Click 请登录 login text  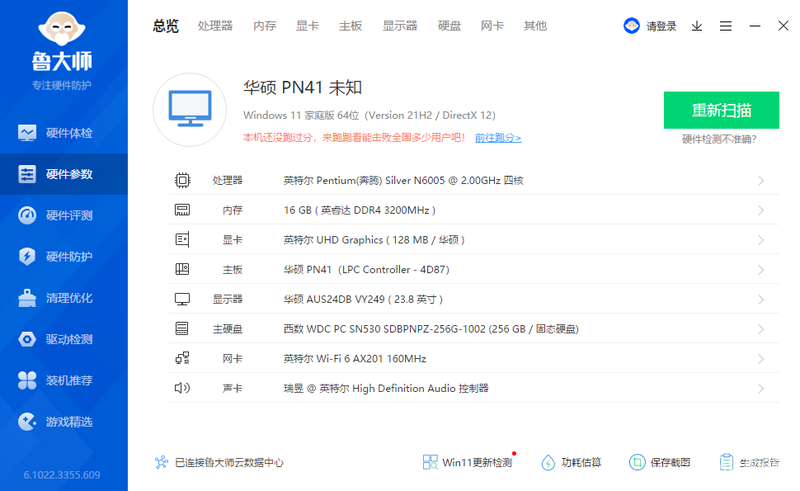click(x=661, y=26)
